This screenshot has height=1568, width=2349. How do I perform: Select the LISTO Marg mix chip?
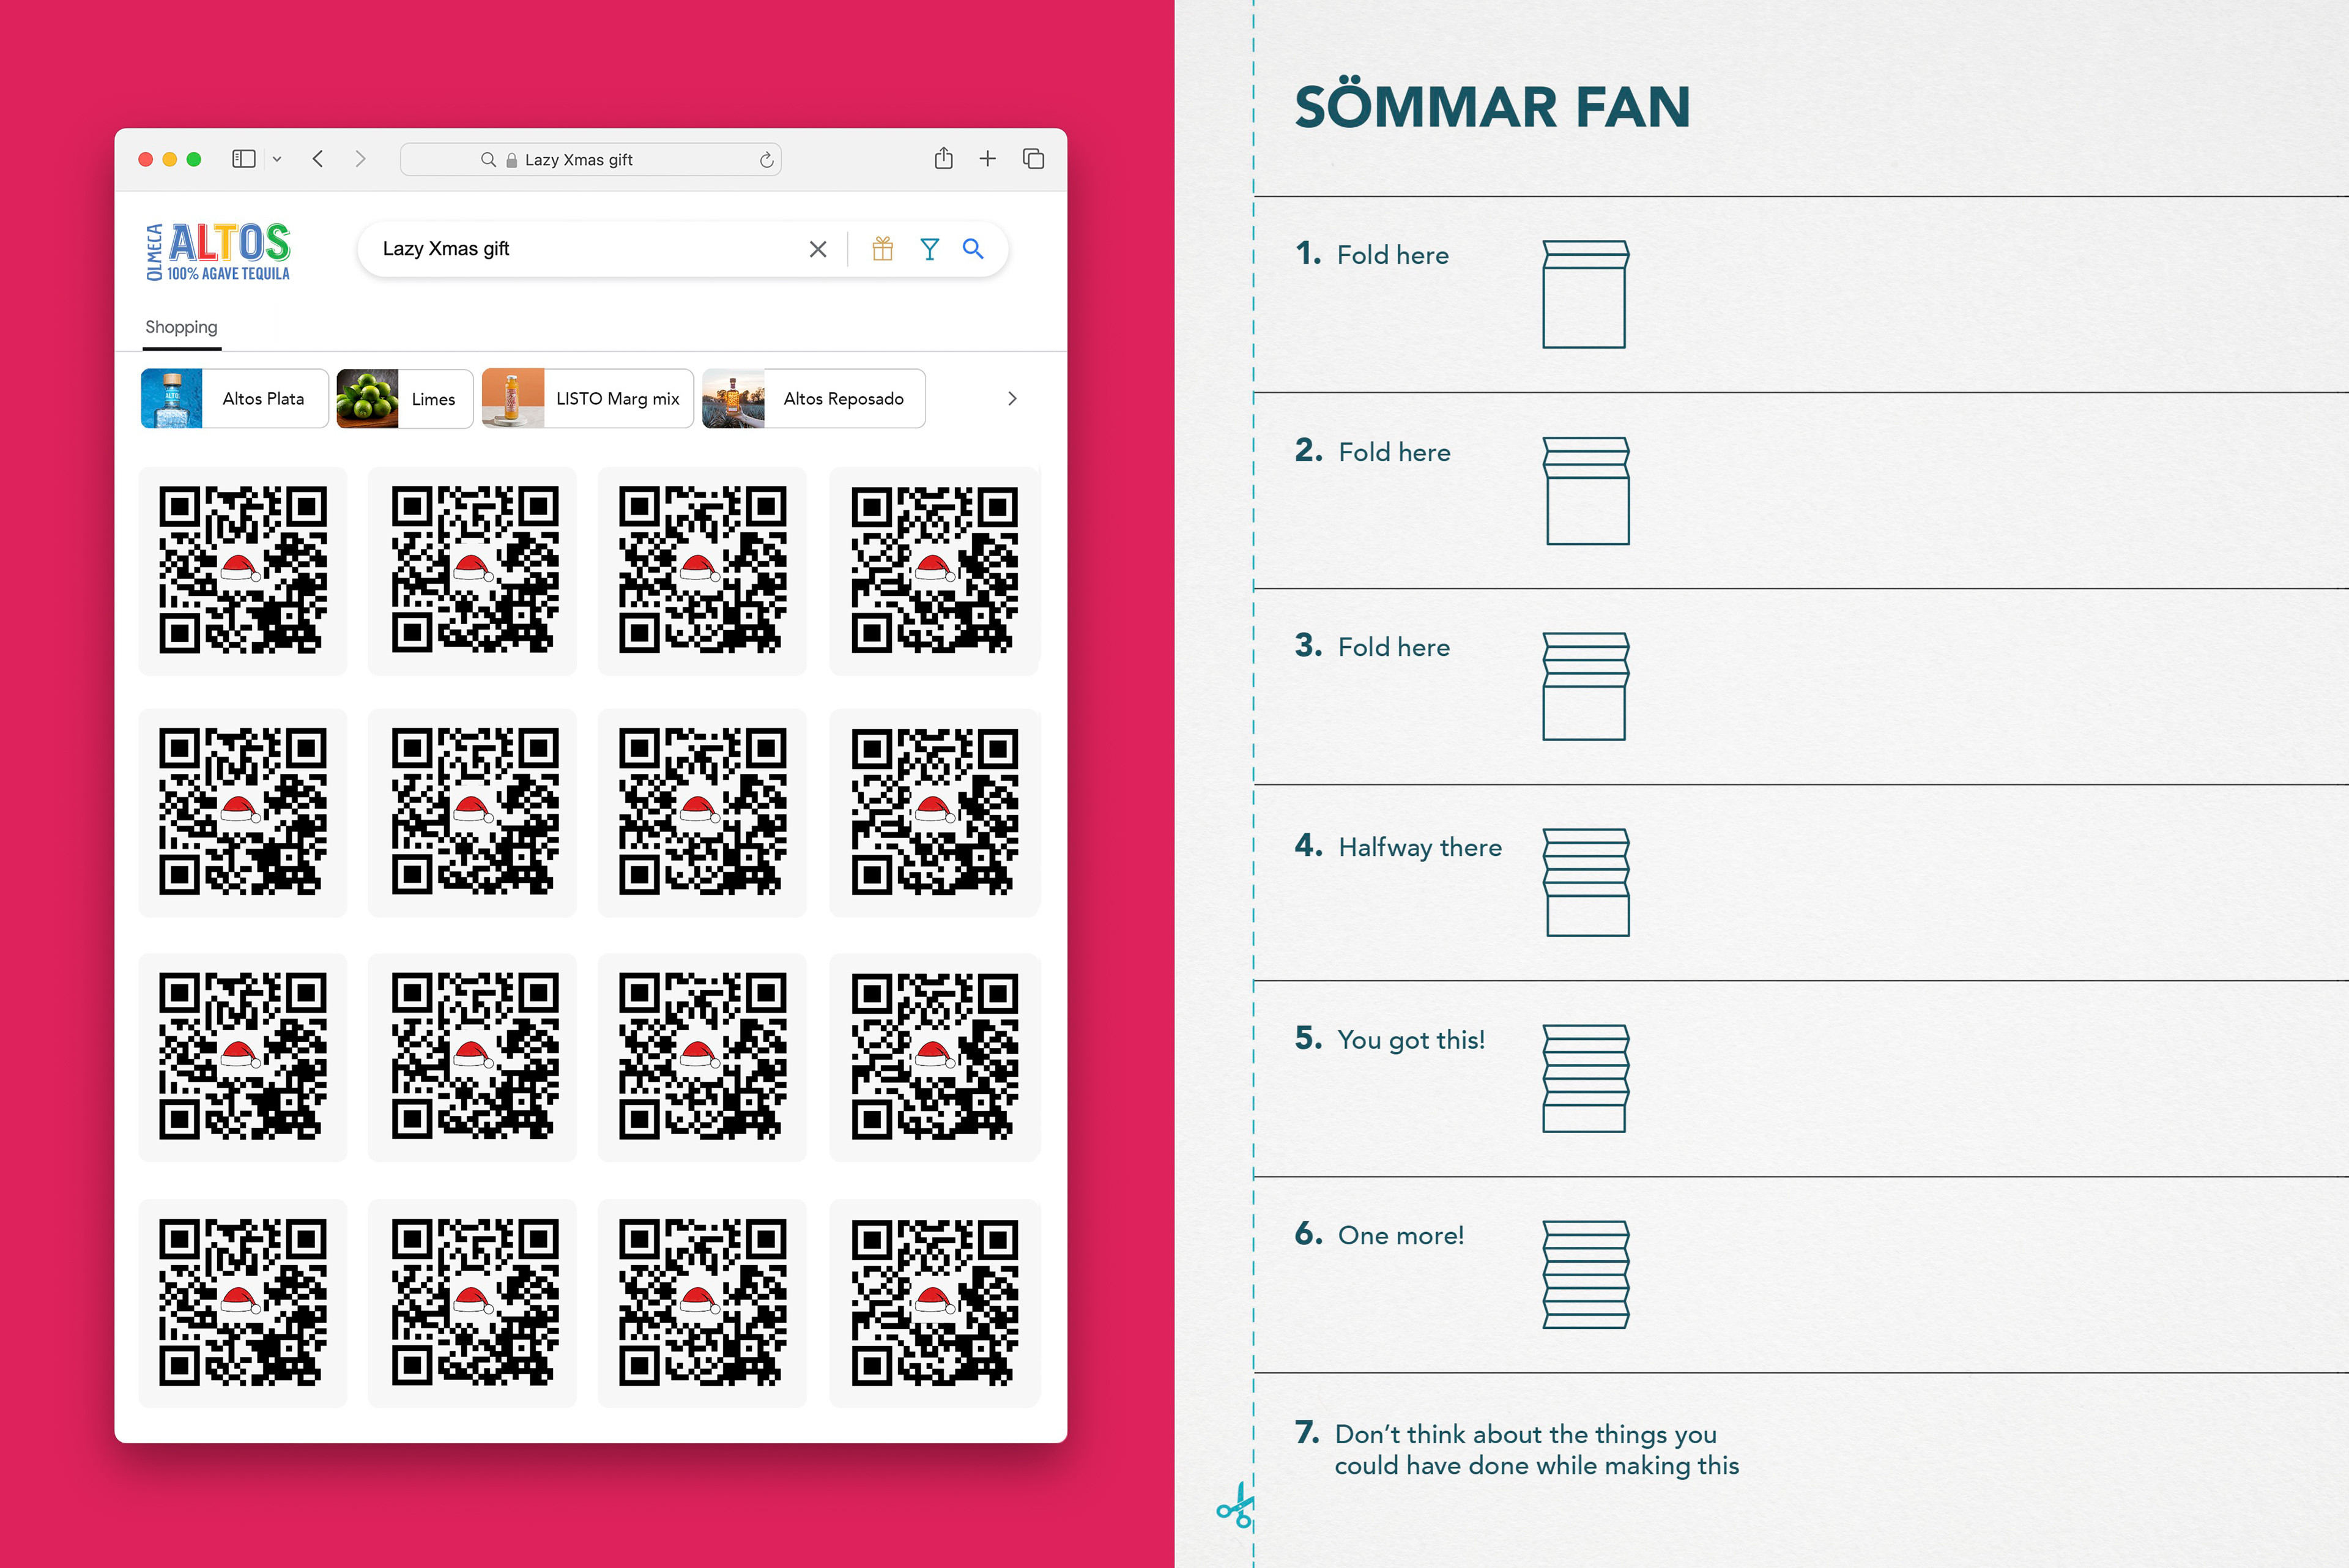(x=587, y=398)
